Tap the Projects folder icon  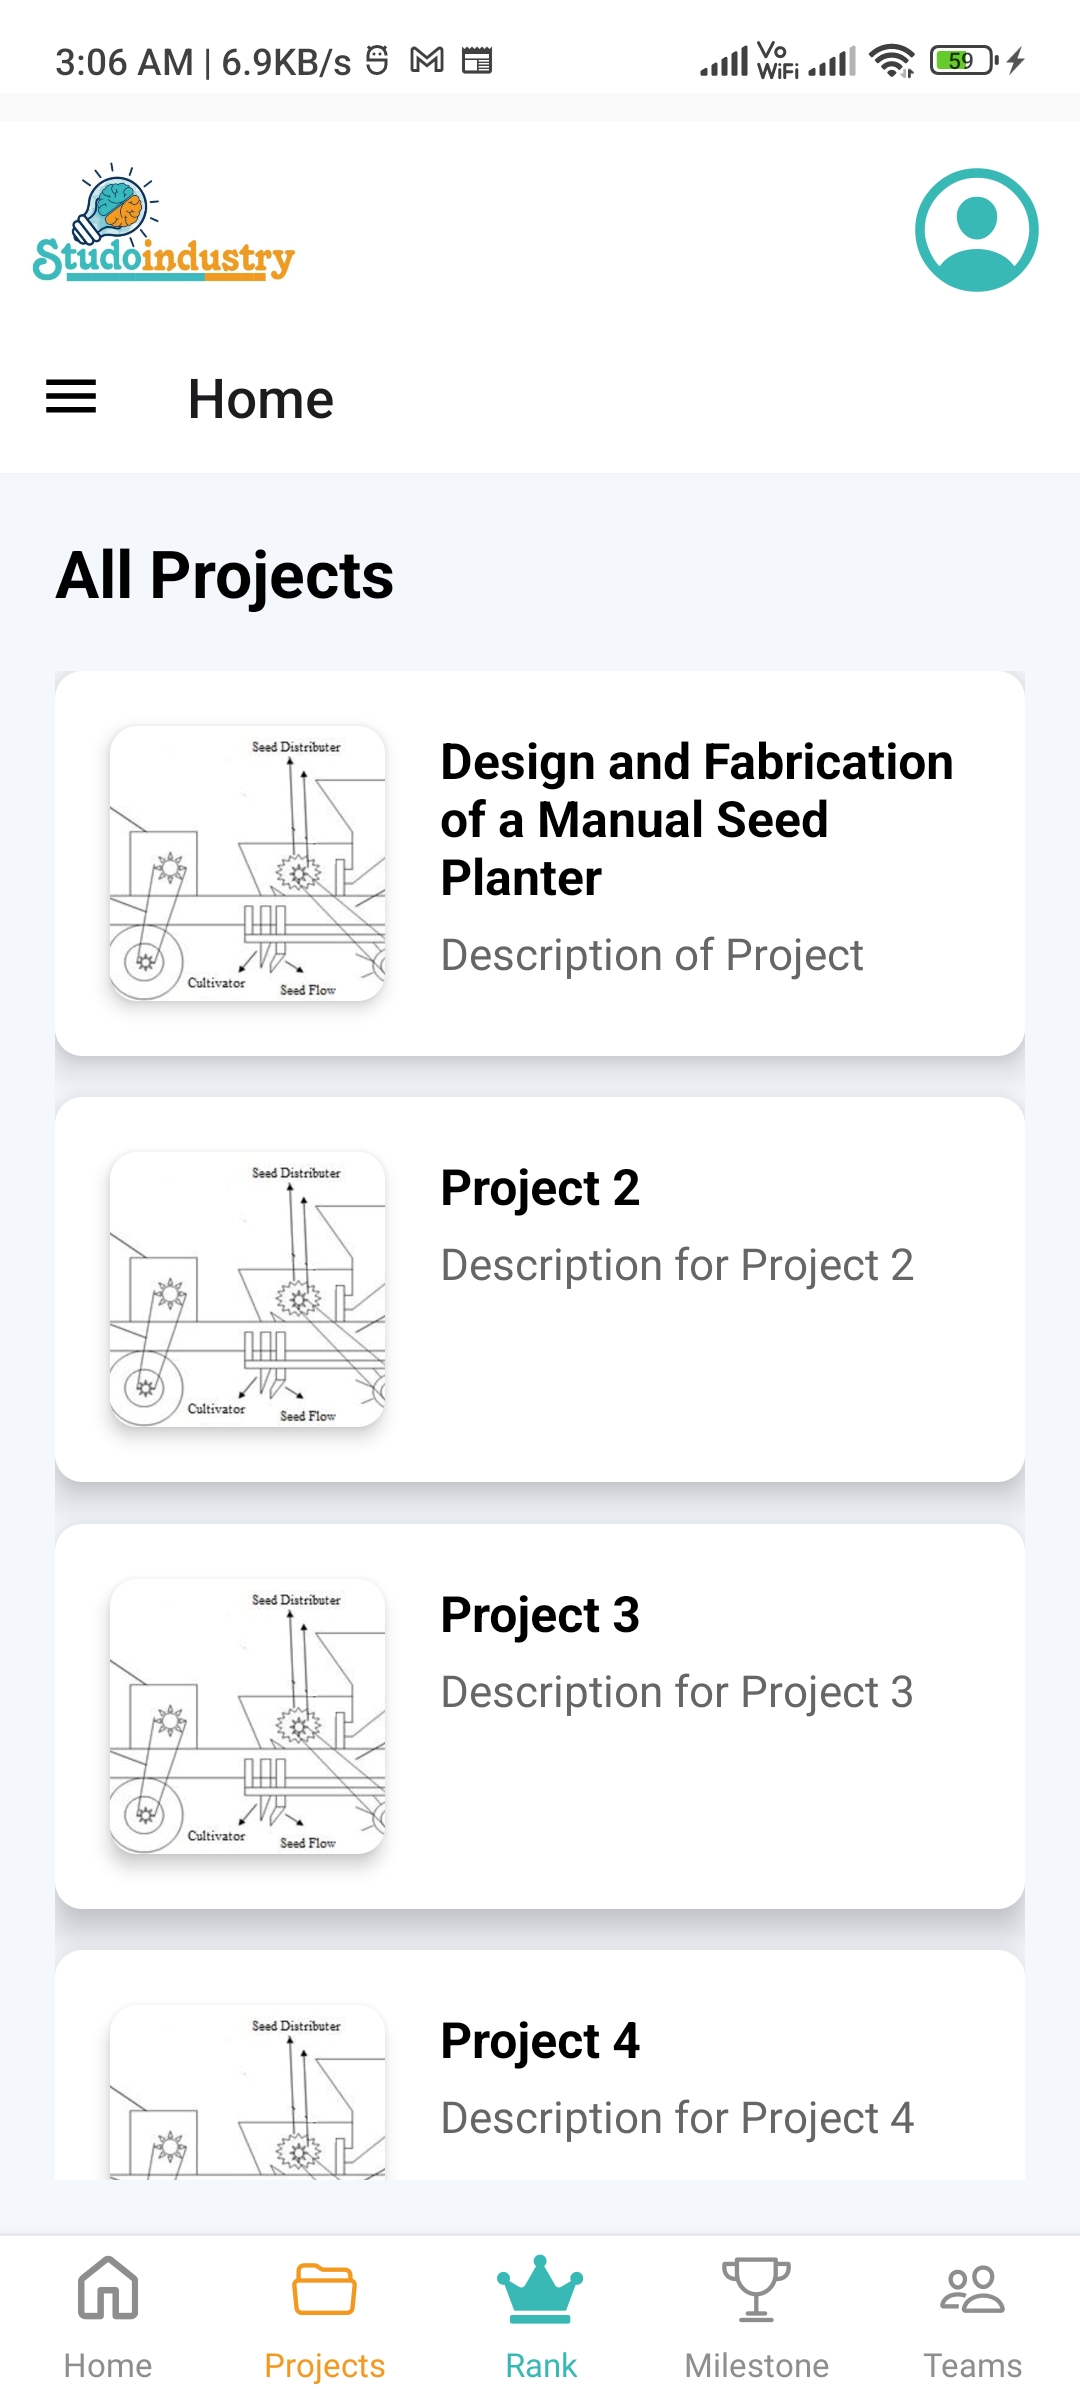click(x=324, y=2288)
